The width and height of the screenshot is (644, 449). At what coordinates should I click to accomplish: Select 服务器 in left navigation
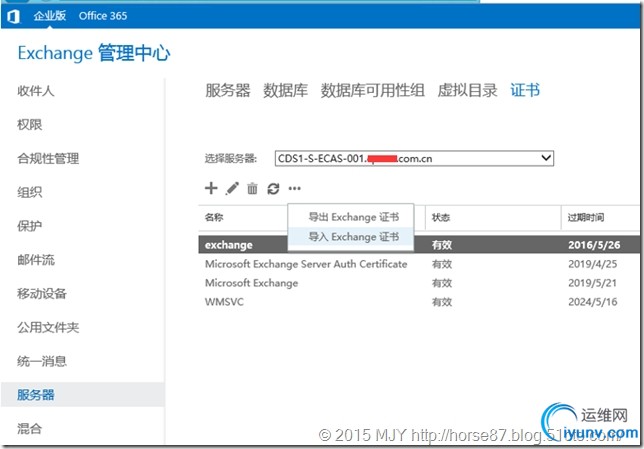coord(83,395)
